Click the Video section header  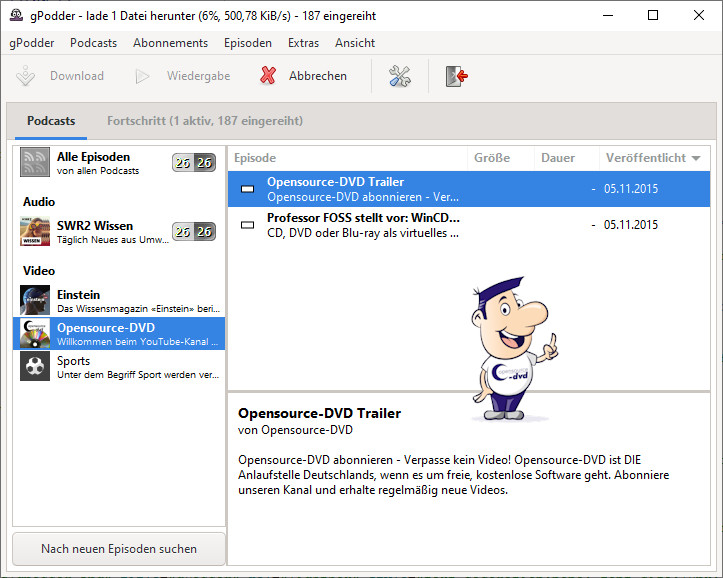tap(39, 271)
